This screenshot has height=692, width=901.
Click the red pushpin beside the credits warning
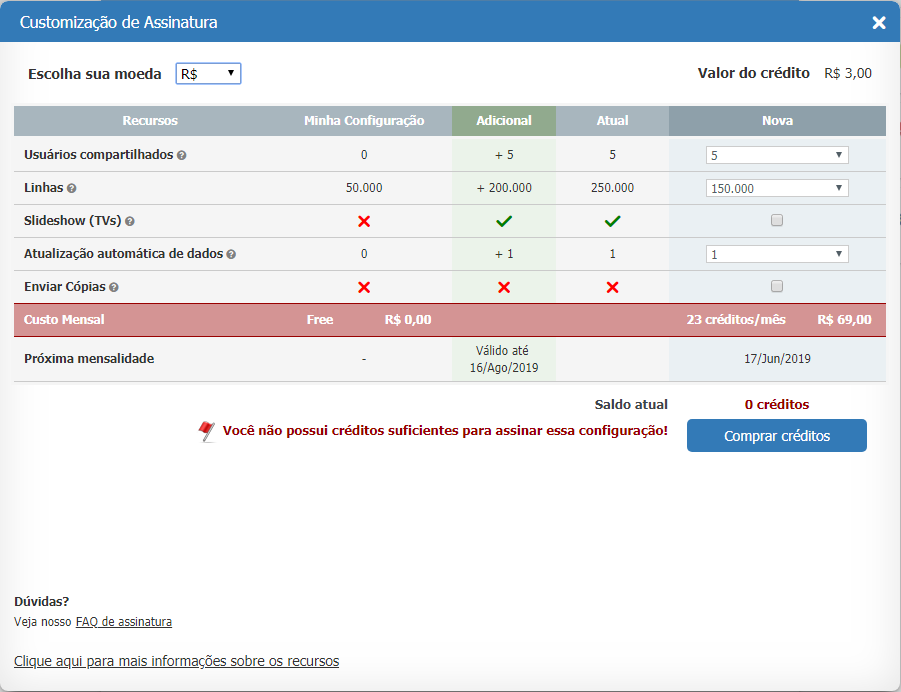click(207, 432)
